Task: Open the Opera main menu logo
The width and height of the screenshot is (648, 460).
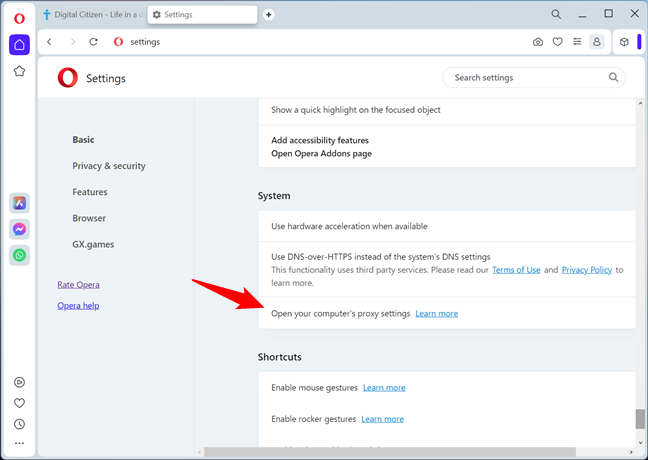Action: [19, 18]
